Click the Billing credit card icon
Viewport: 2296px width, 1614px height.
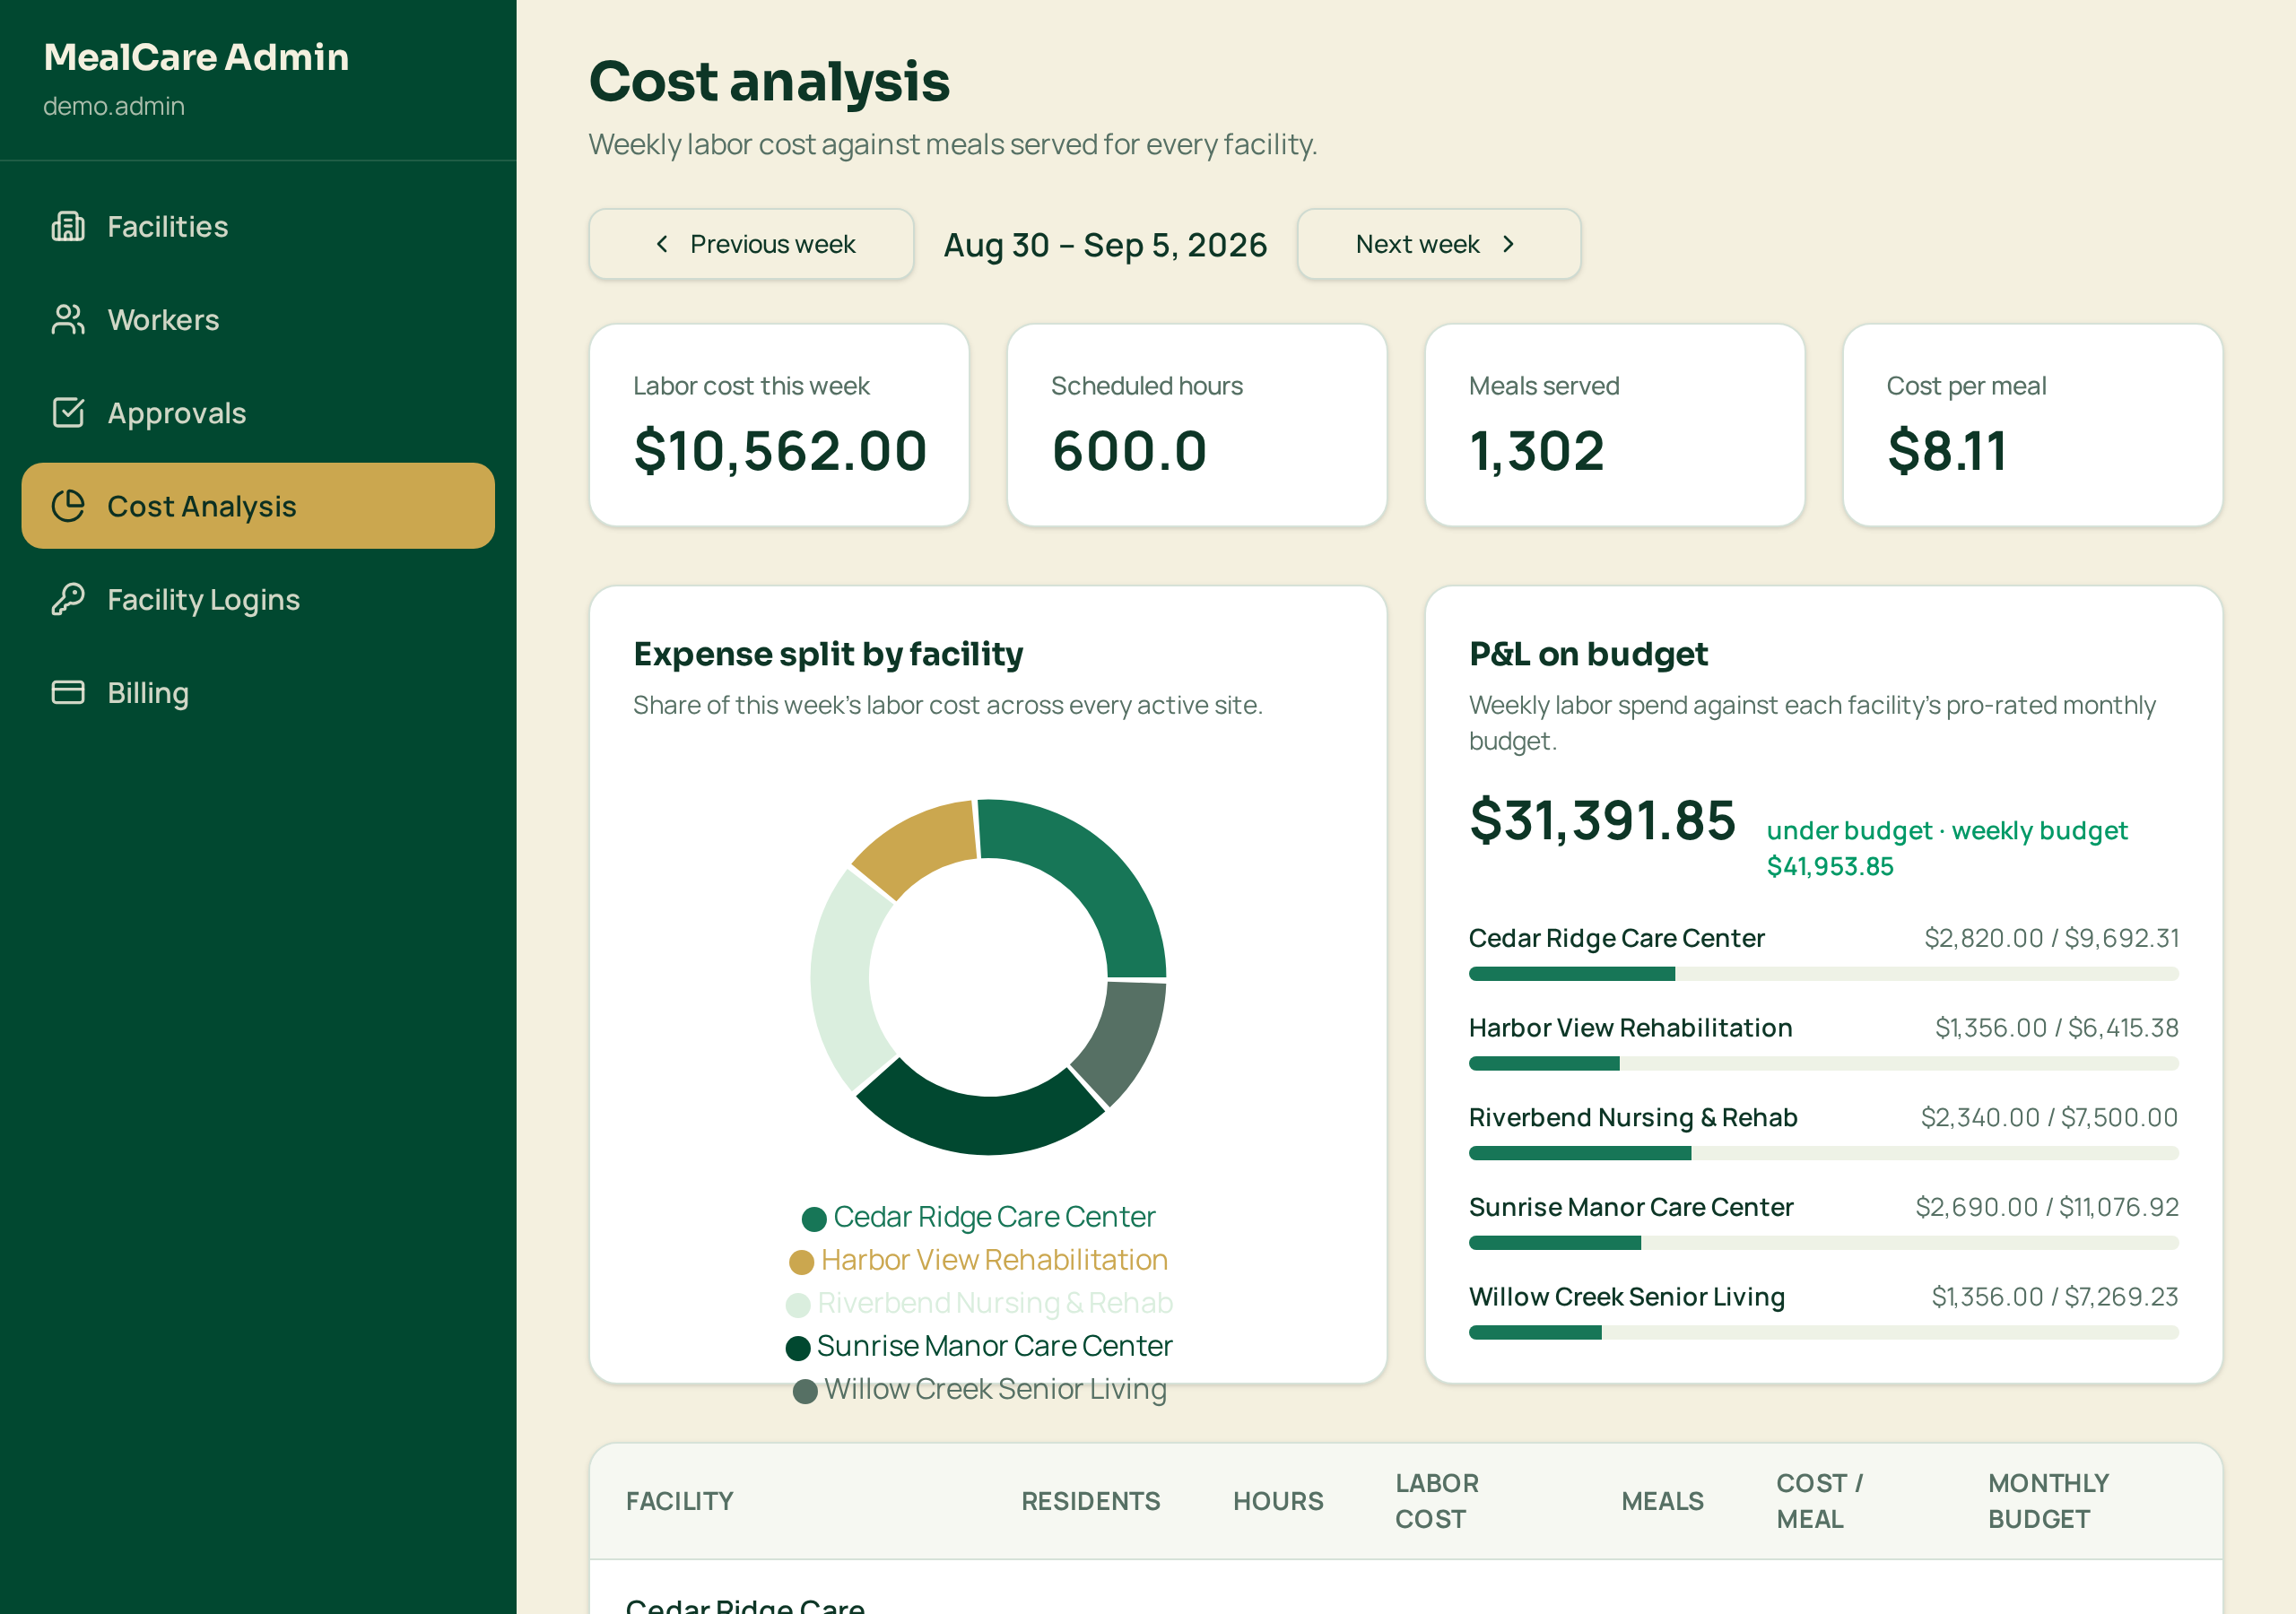click(x=68, y=692)
